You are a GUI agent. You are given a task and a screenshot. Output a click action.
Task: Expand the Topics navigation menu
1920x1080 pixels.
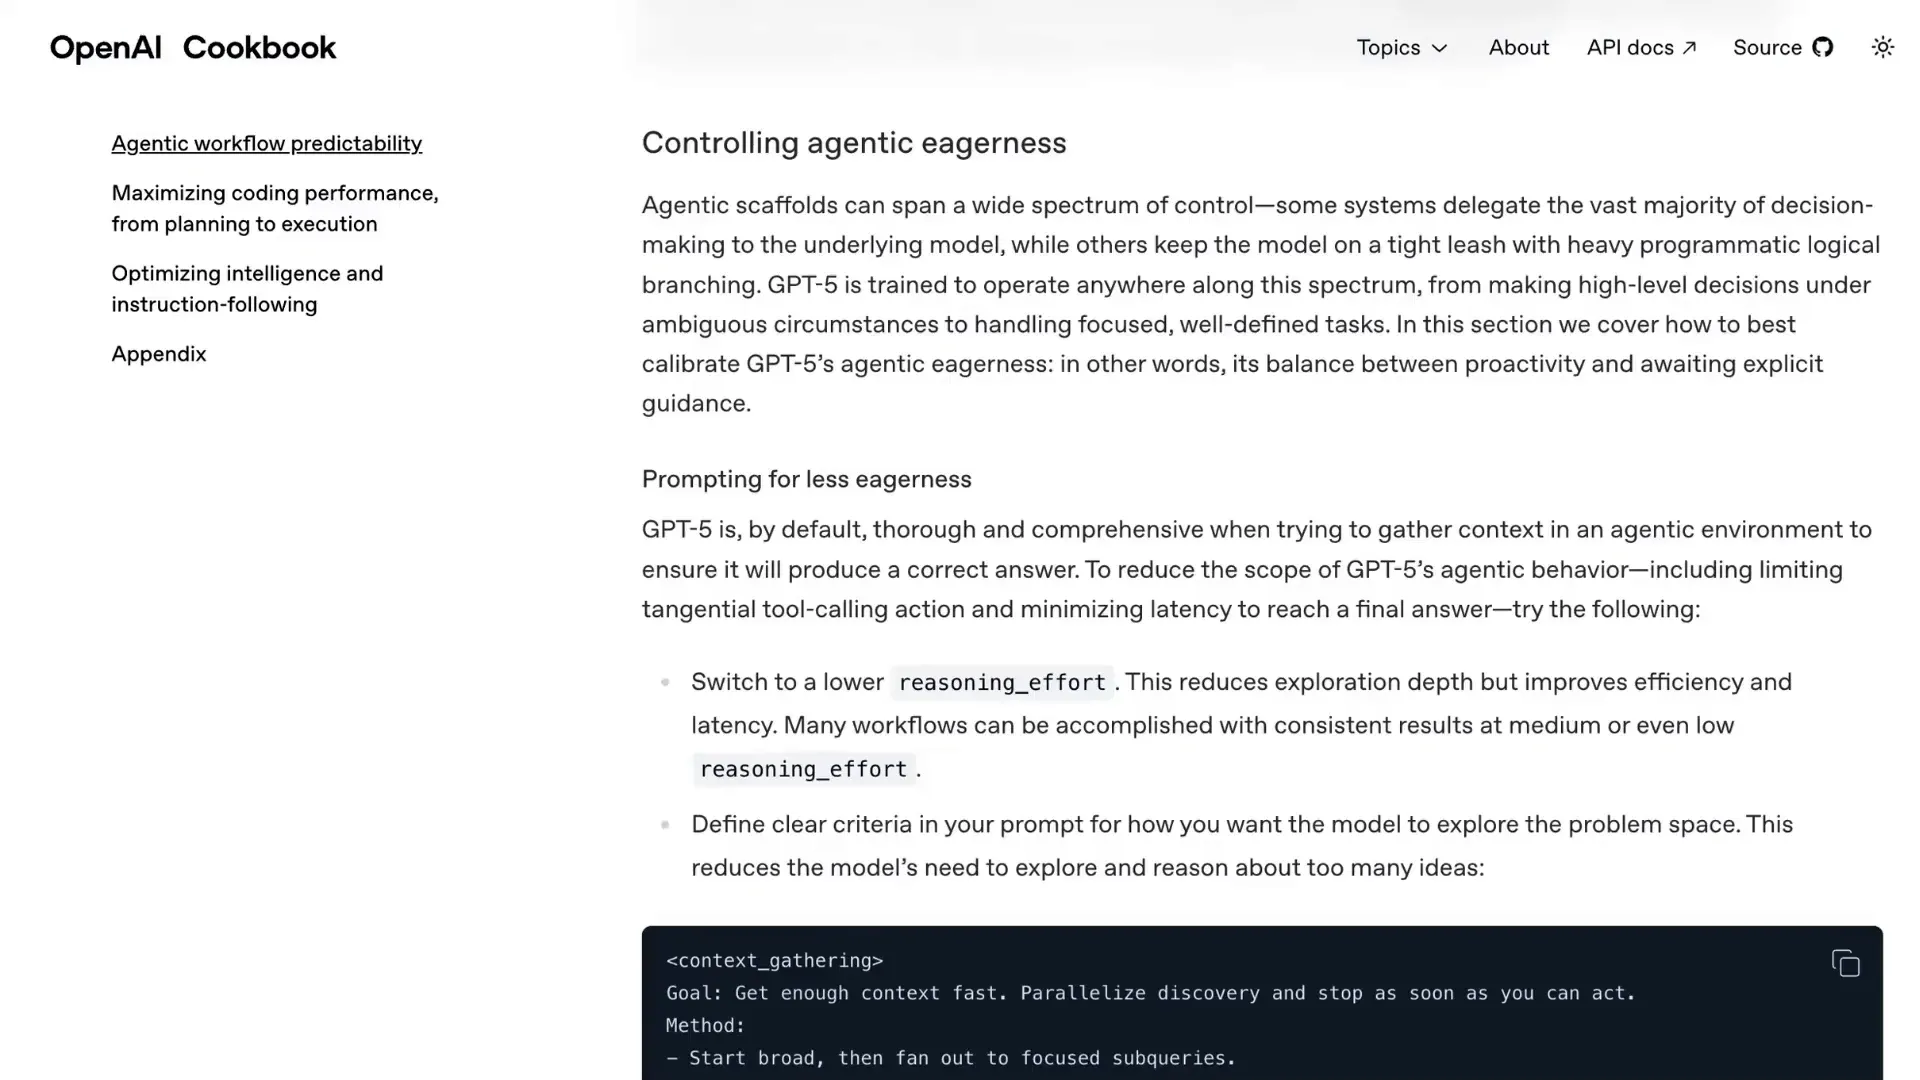pos(1402,47)
